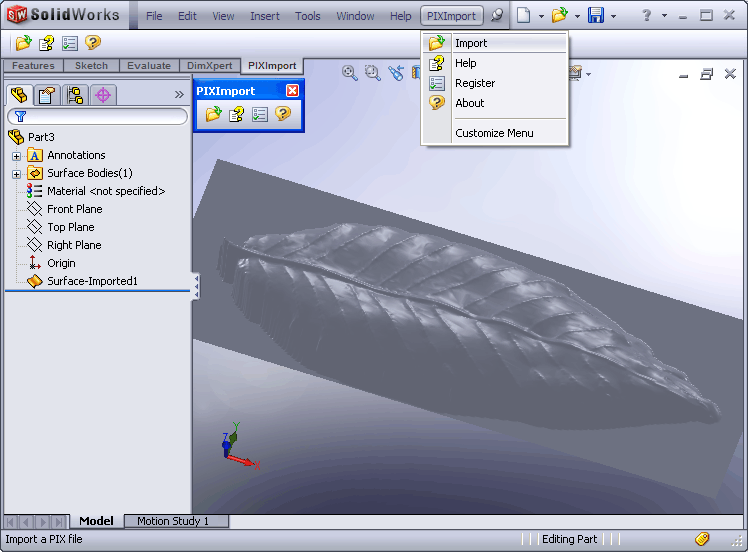Click Import icon in floating PIXImport toolbar
This screenshot has width=748, height=552.
[x=213, y=114]
